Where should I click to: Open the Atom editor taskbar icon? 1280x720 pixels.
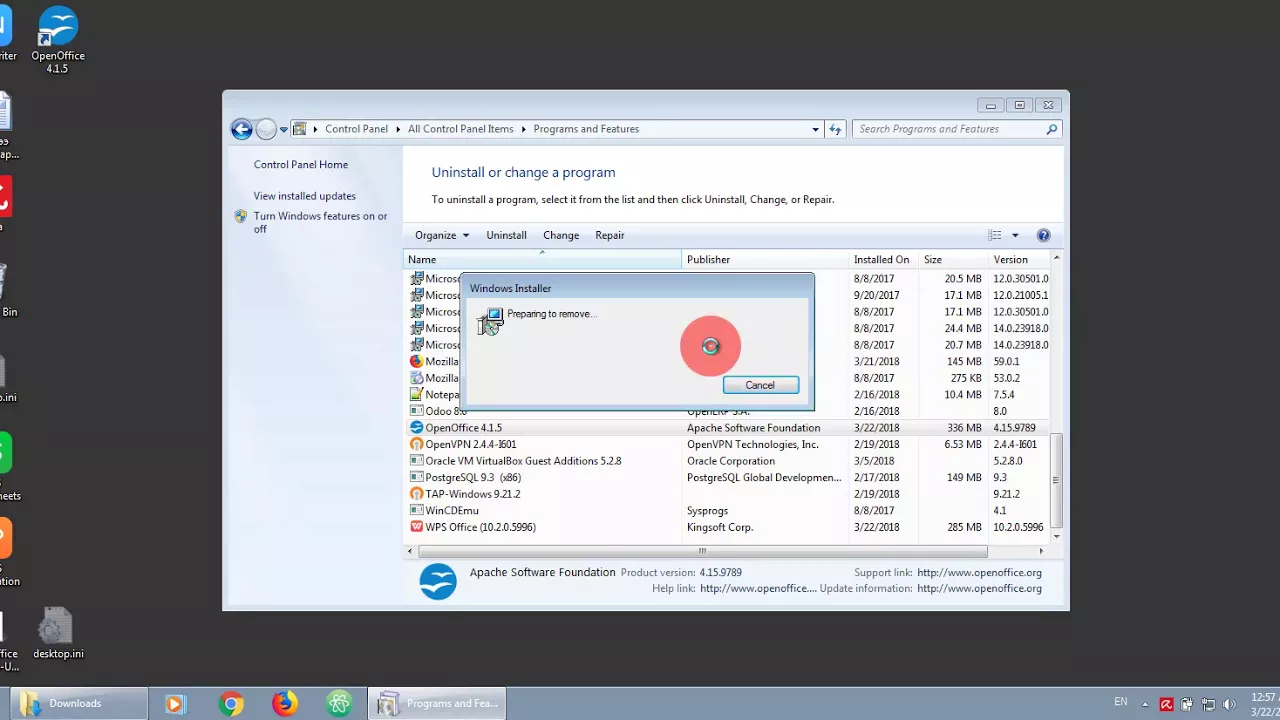[x=339, y=704]
